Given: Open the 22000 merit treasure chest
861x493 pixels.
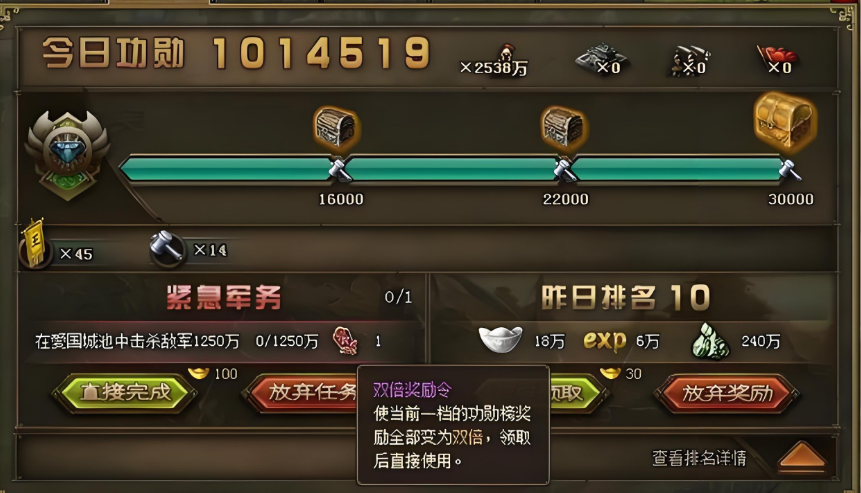Looking at the screenshot, I should coord(564,127).
